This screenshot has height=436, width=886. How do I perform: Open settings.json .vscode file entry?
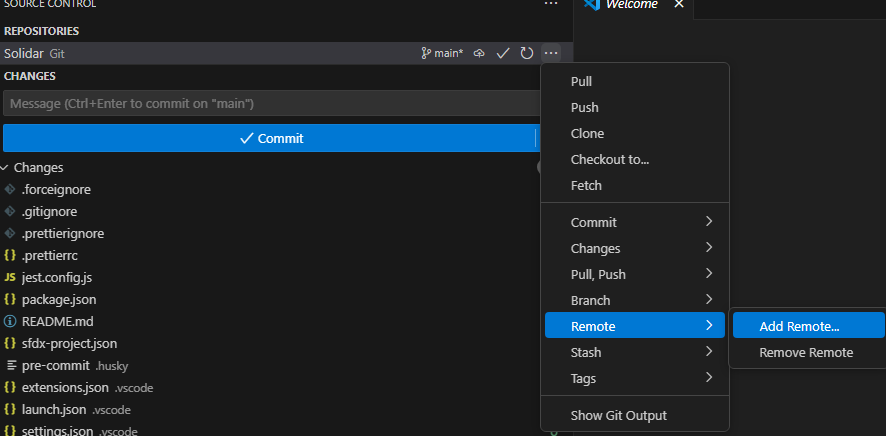[80, 430]
